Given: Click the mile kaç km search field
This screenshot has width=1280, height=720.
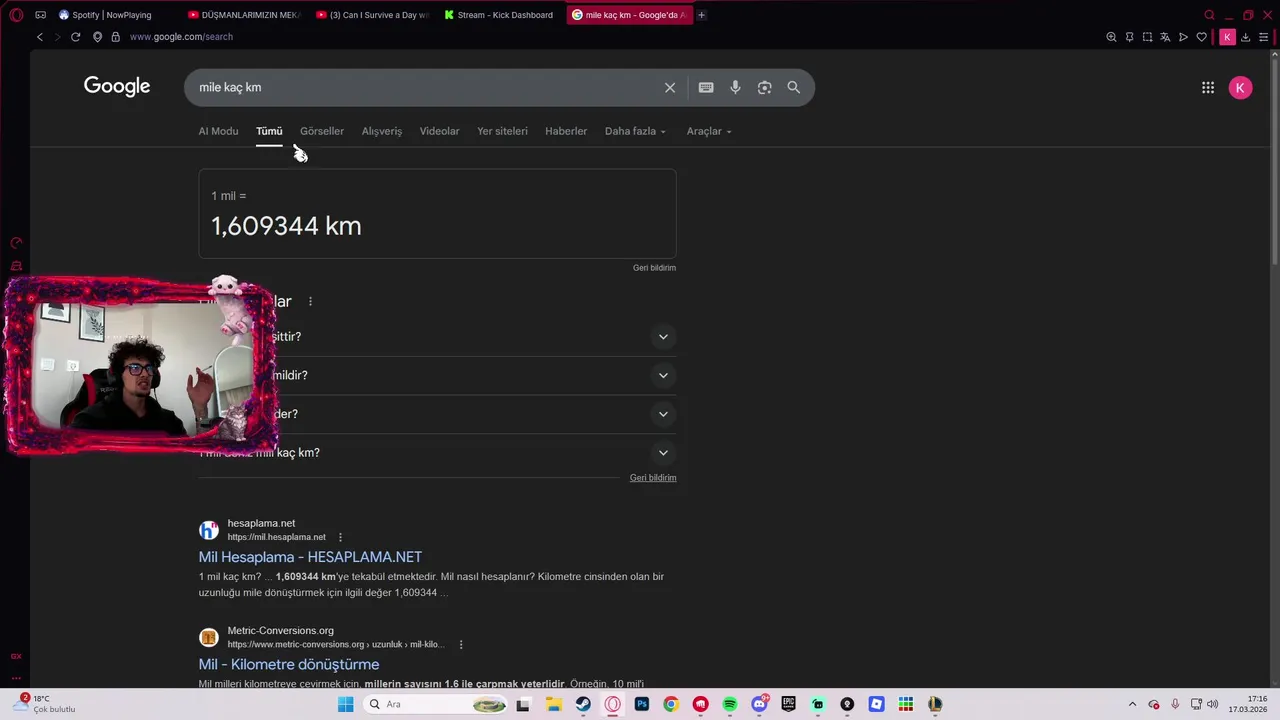Looking at the screenshot, I should (x=425, y=88).
